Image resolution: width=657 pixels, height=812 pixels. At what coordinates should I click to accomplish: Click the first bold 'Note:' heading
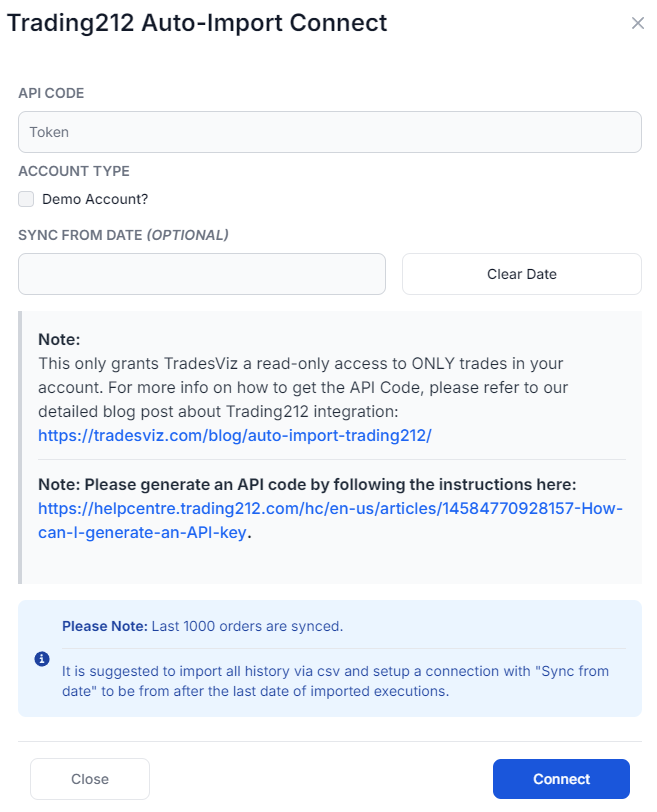tap(59, 340)
